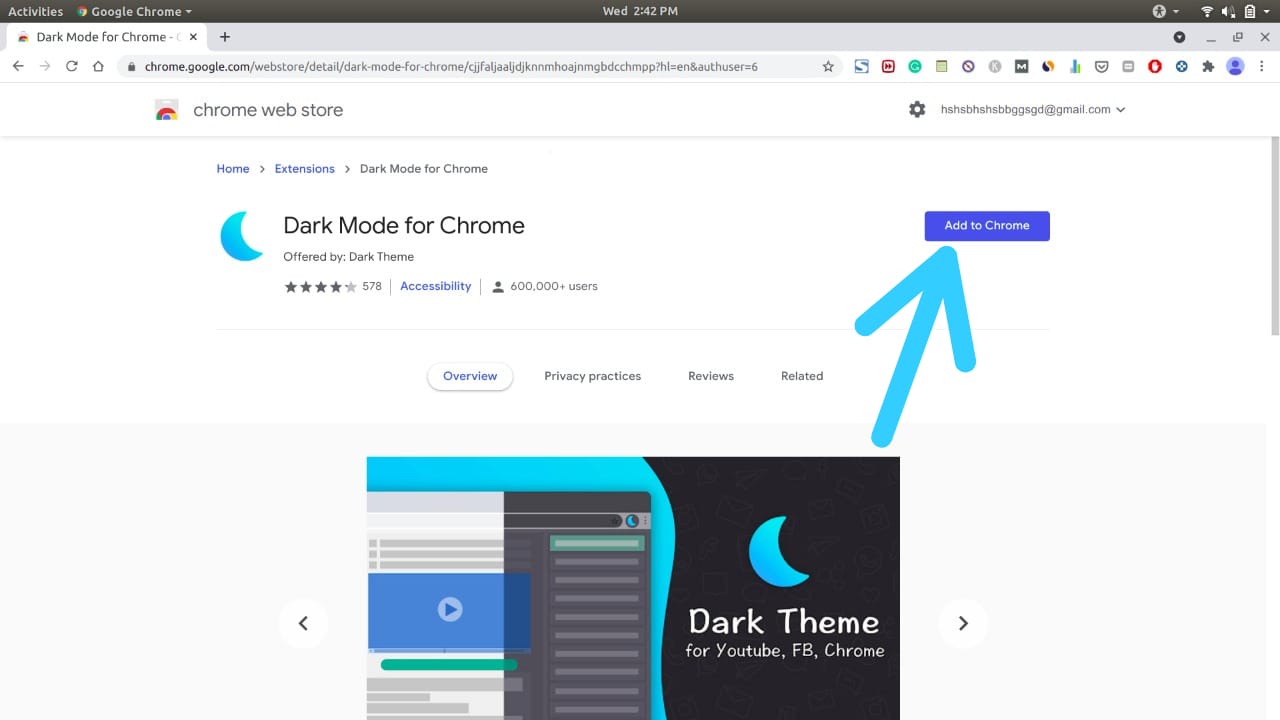Expand the system menu arrow
The width and height of the screenshot is (1280, 720).
point(1267,11)
